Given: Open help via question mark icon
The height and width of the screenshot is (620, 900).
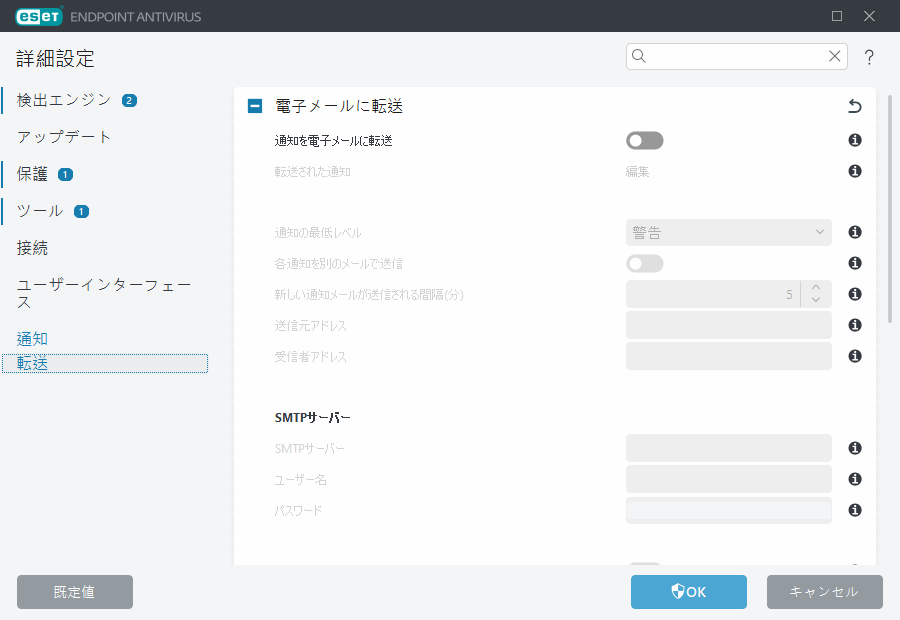Looking at the screenshot, I should click(869, 57).
